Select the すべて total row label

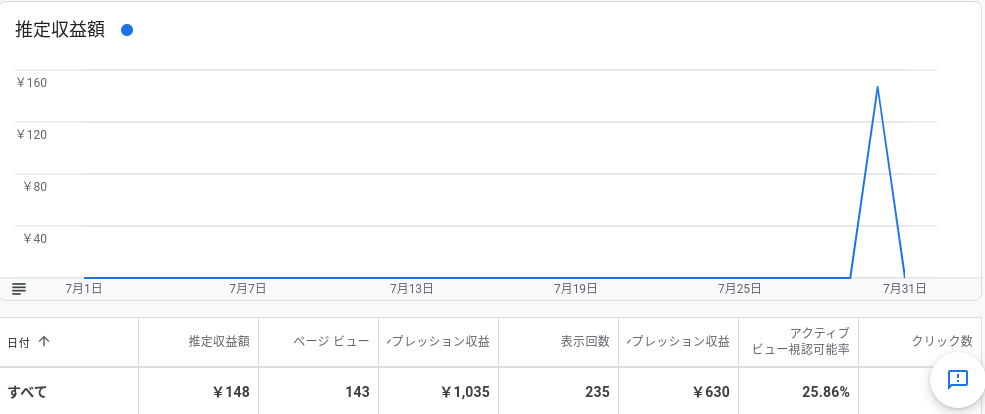tap(27, 392)
